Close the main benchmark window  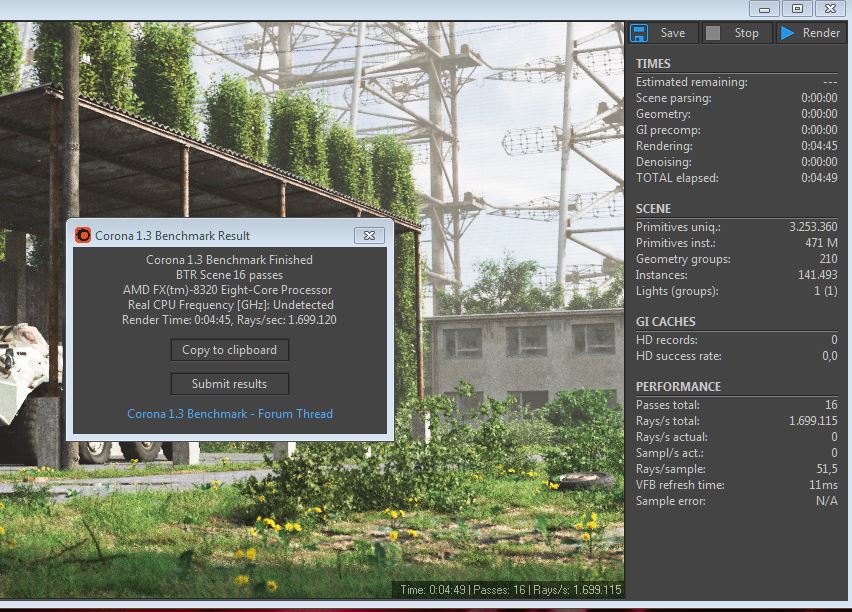(x=830, y=9)
